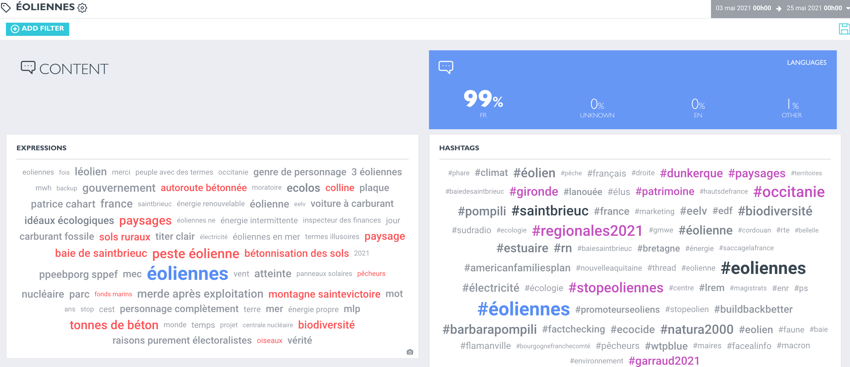
Task: Click the ADD FILTER button
Action: tap(37, 29)
